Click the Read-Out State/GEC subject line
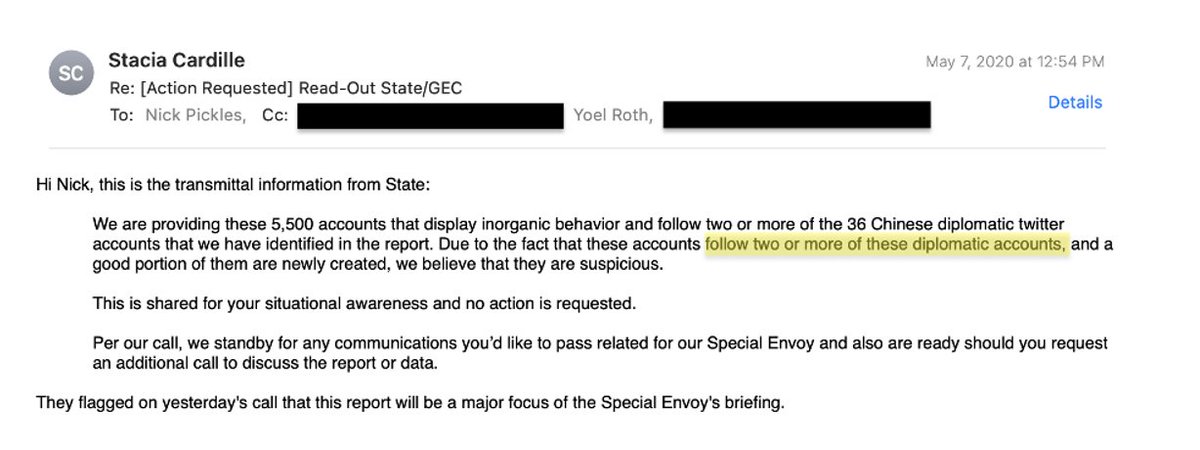Viewport: 1200px width, 450px height. click(285, 88)
